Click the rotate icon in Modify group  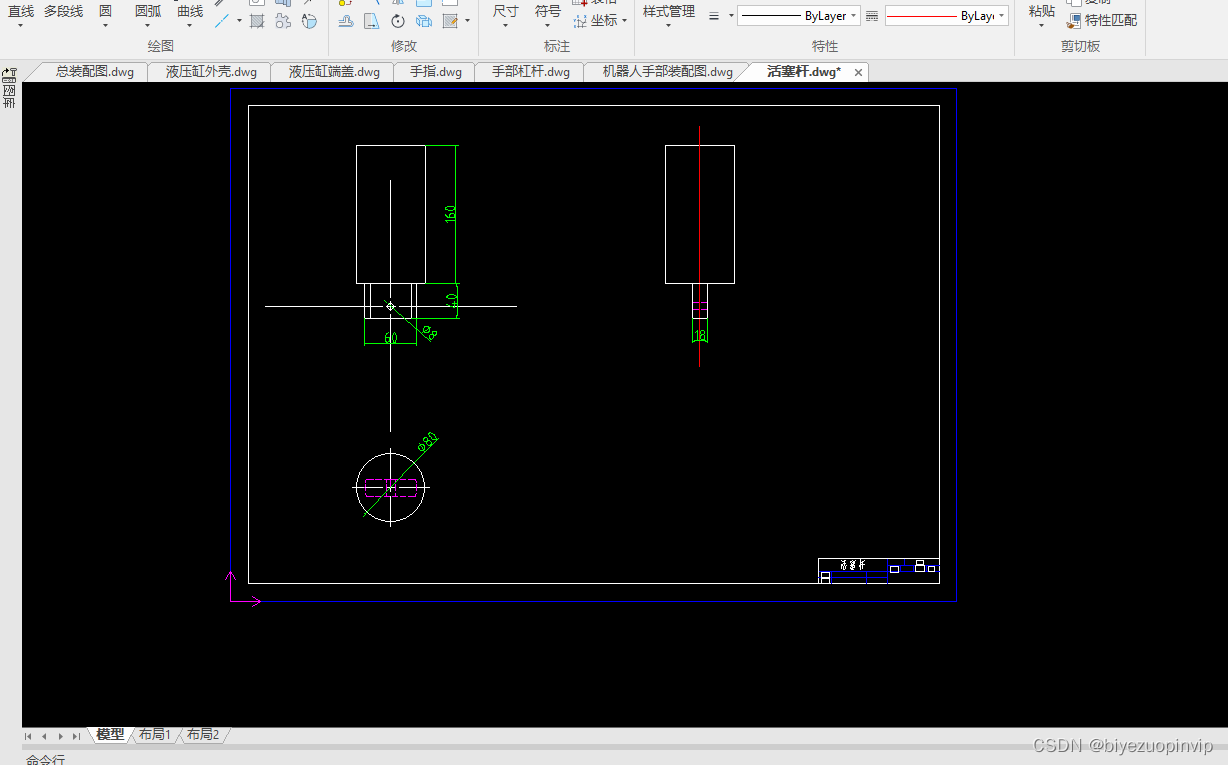point(398,21)
